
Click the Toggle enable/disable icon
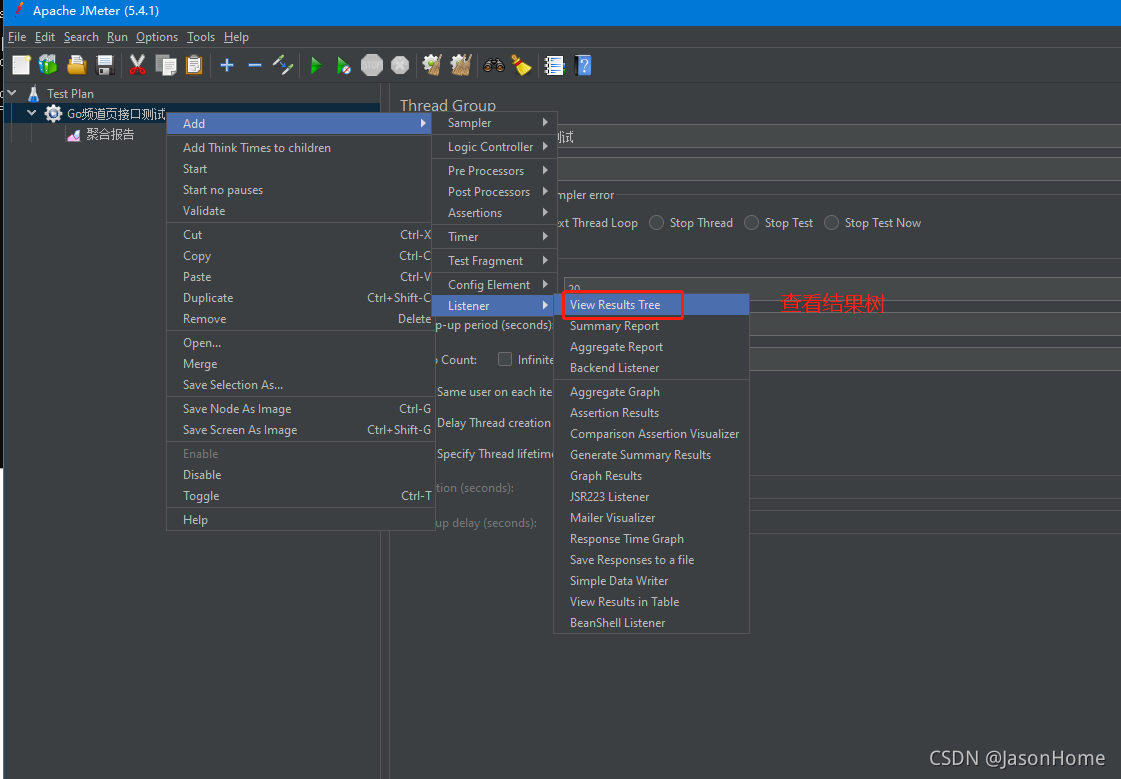(283, 65)
